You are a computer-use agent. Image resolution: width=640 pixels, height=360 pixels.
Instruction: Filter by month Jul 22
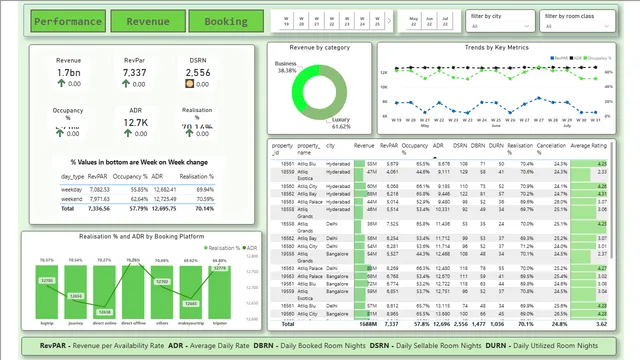tap(445, 21)
